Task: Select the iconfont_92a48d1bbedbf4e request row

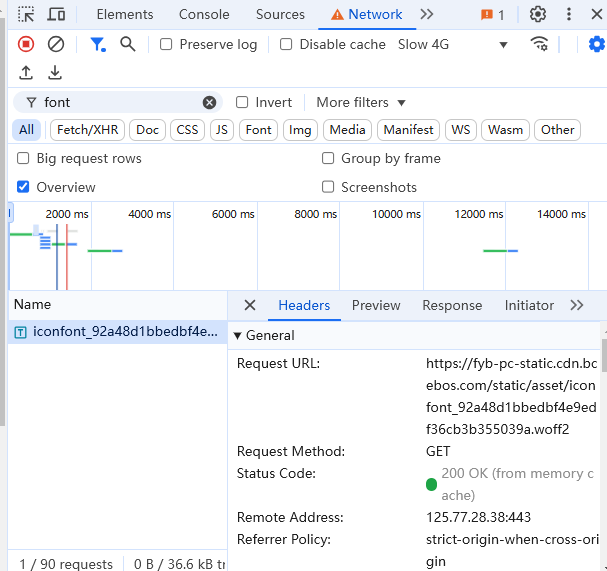Action: 117,332
